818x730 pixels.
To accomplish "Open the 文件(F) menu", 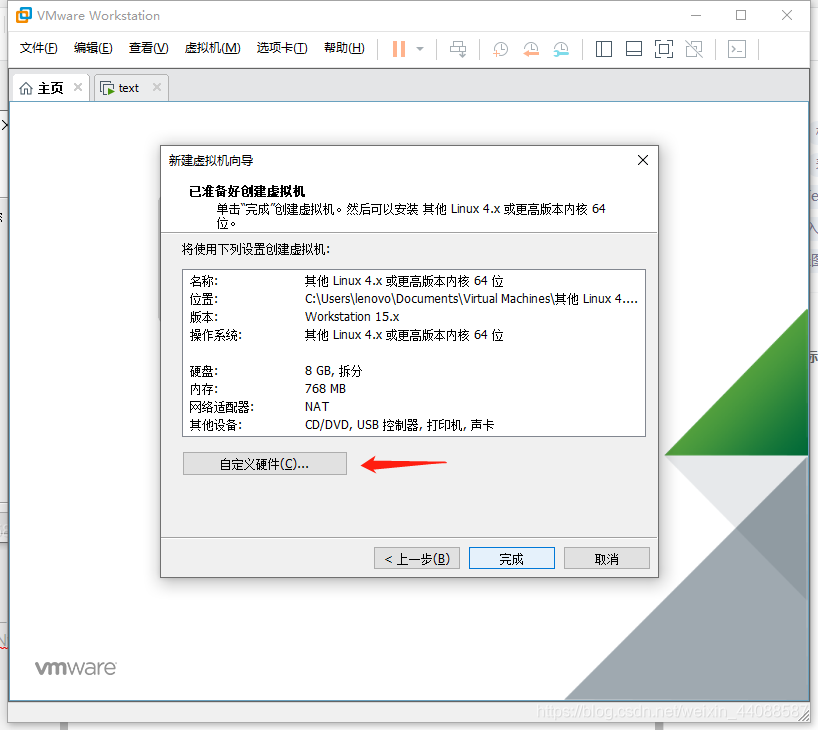I will coord(38,48).
